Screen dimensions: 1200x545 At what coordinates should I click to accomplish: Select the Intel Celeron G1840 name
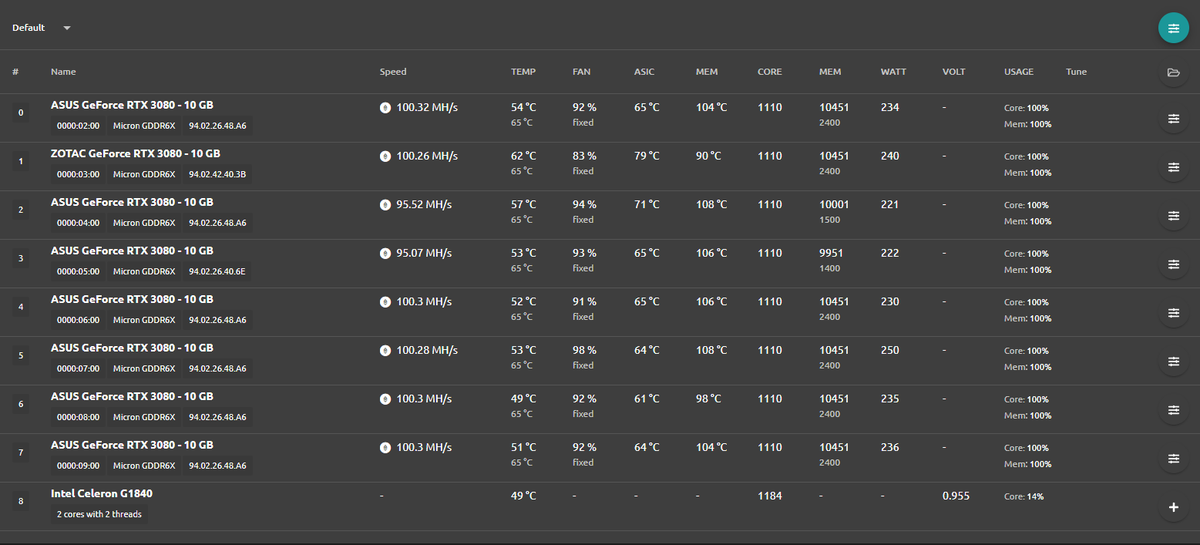coord(102,493)
